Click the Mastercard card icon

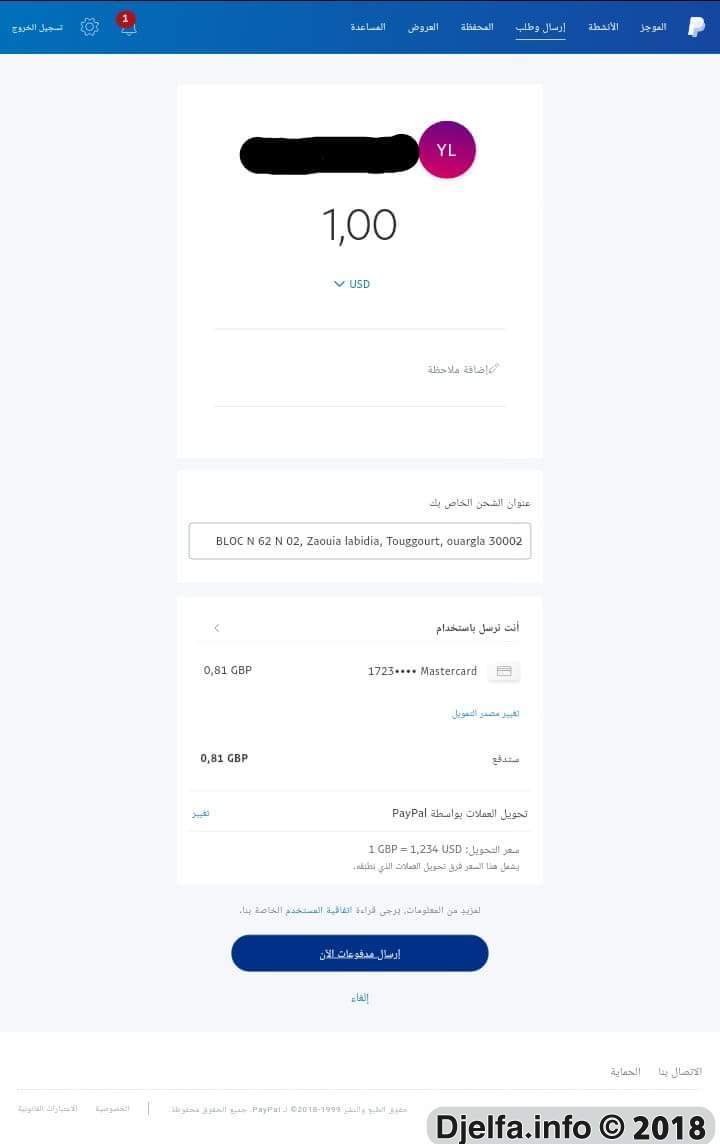504,671
